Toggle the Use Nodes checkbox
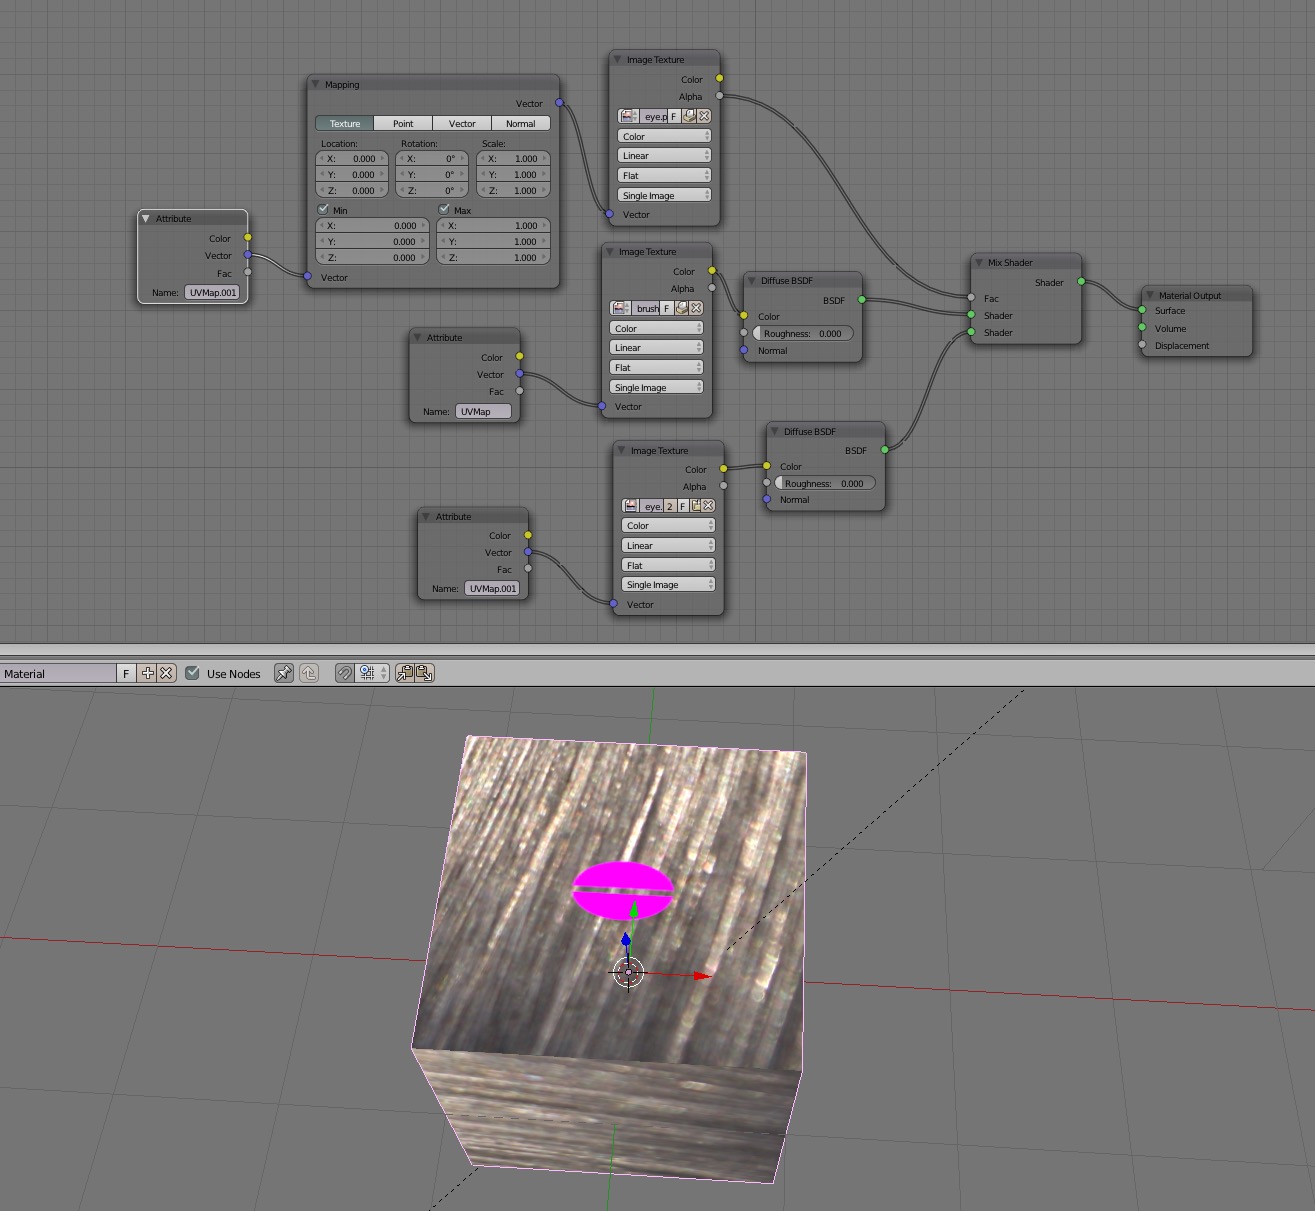 click(x=192, y=673)
